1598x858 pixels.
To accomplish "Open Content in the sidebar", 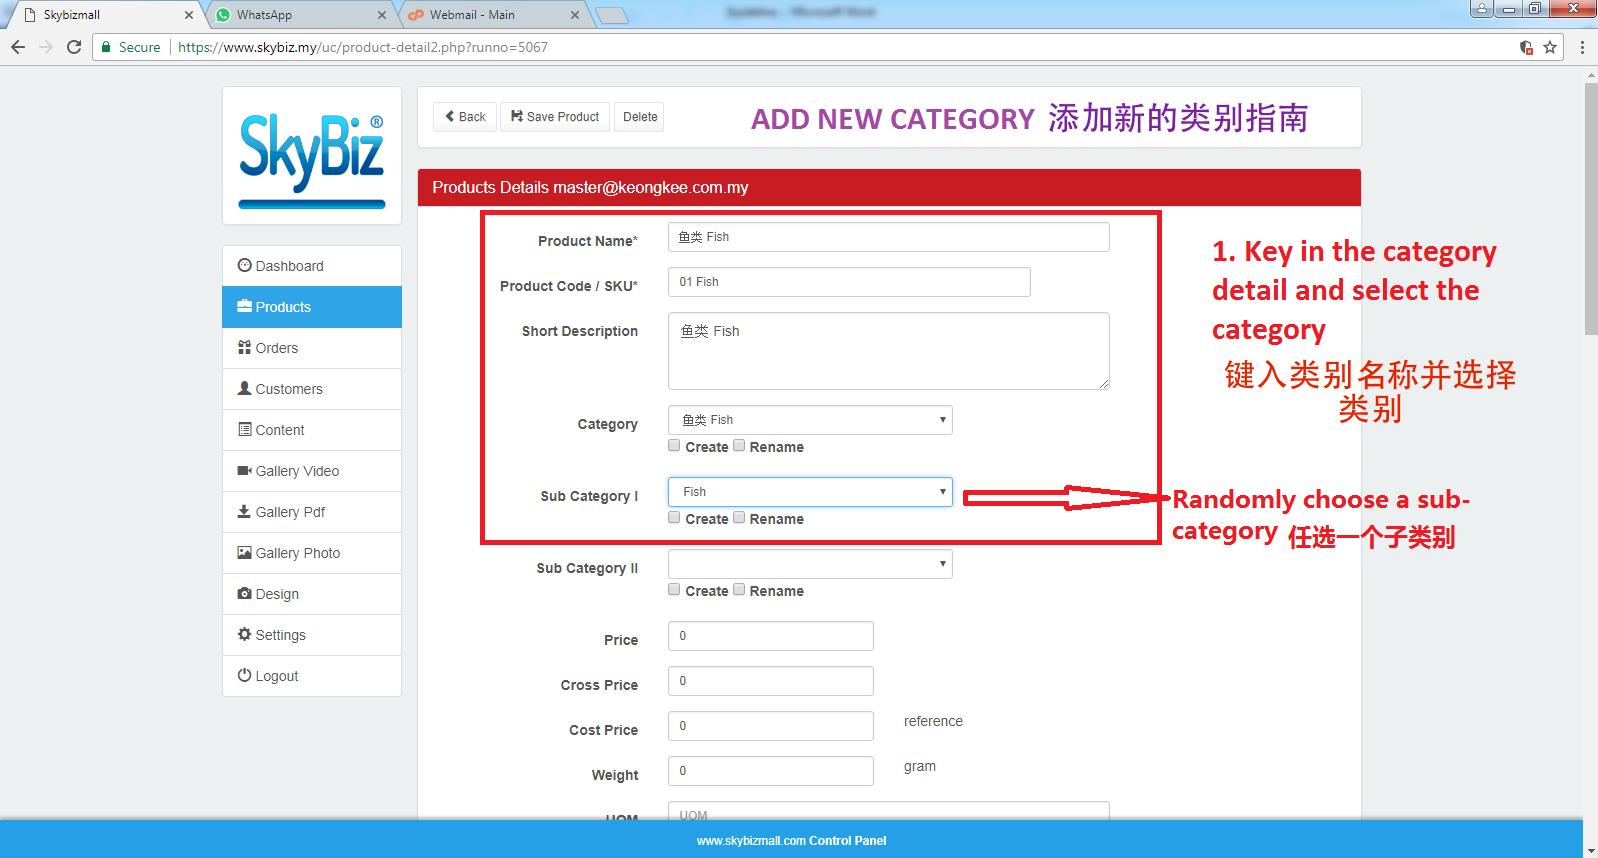I will (x=312, y=430).
